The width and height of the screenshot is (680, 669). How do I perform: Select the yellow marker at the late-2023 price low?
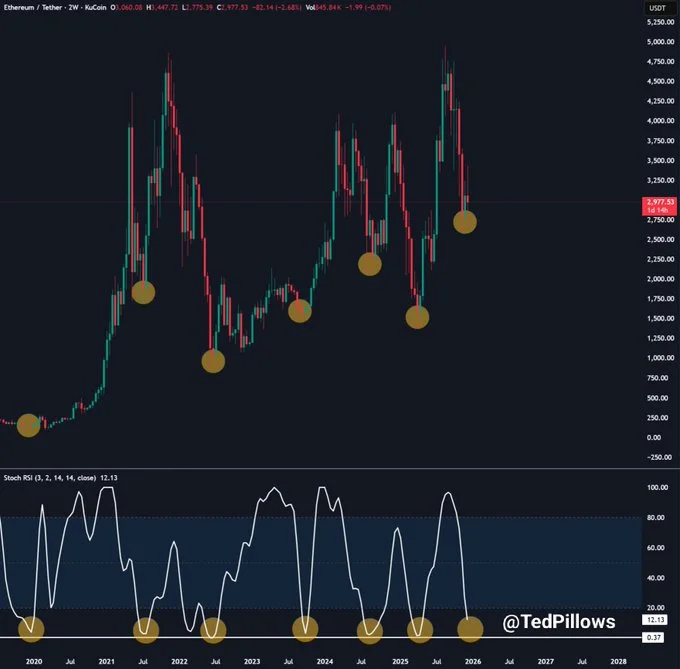pos(300,311)
